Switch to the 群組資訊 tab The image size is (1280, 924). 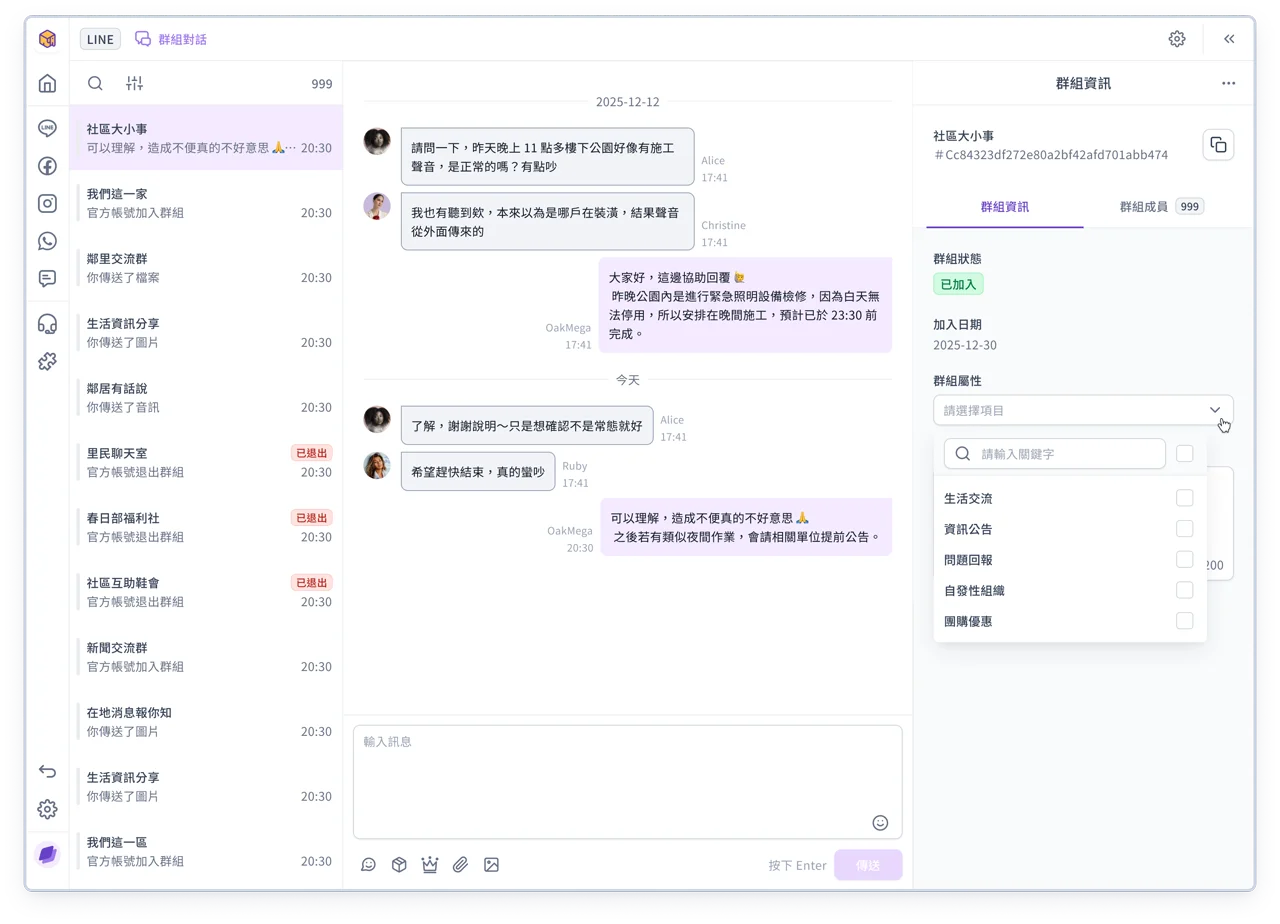1005,207
